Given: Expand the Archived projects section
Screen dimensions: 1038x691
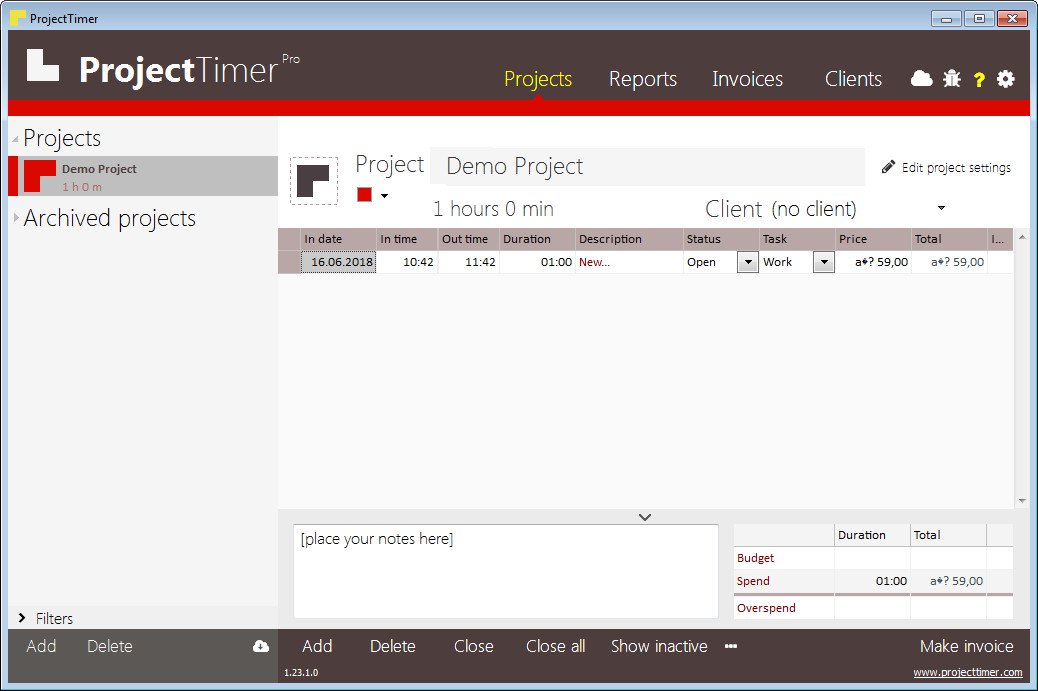Looking at the screenshot, I should (x=16, y=218).
